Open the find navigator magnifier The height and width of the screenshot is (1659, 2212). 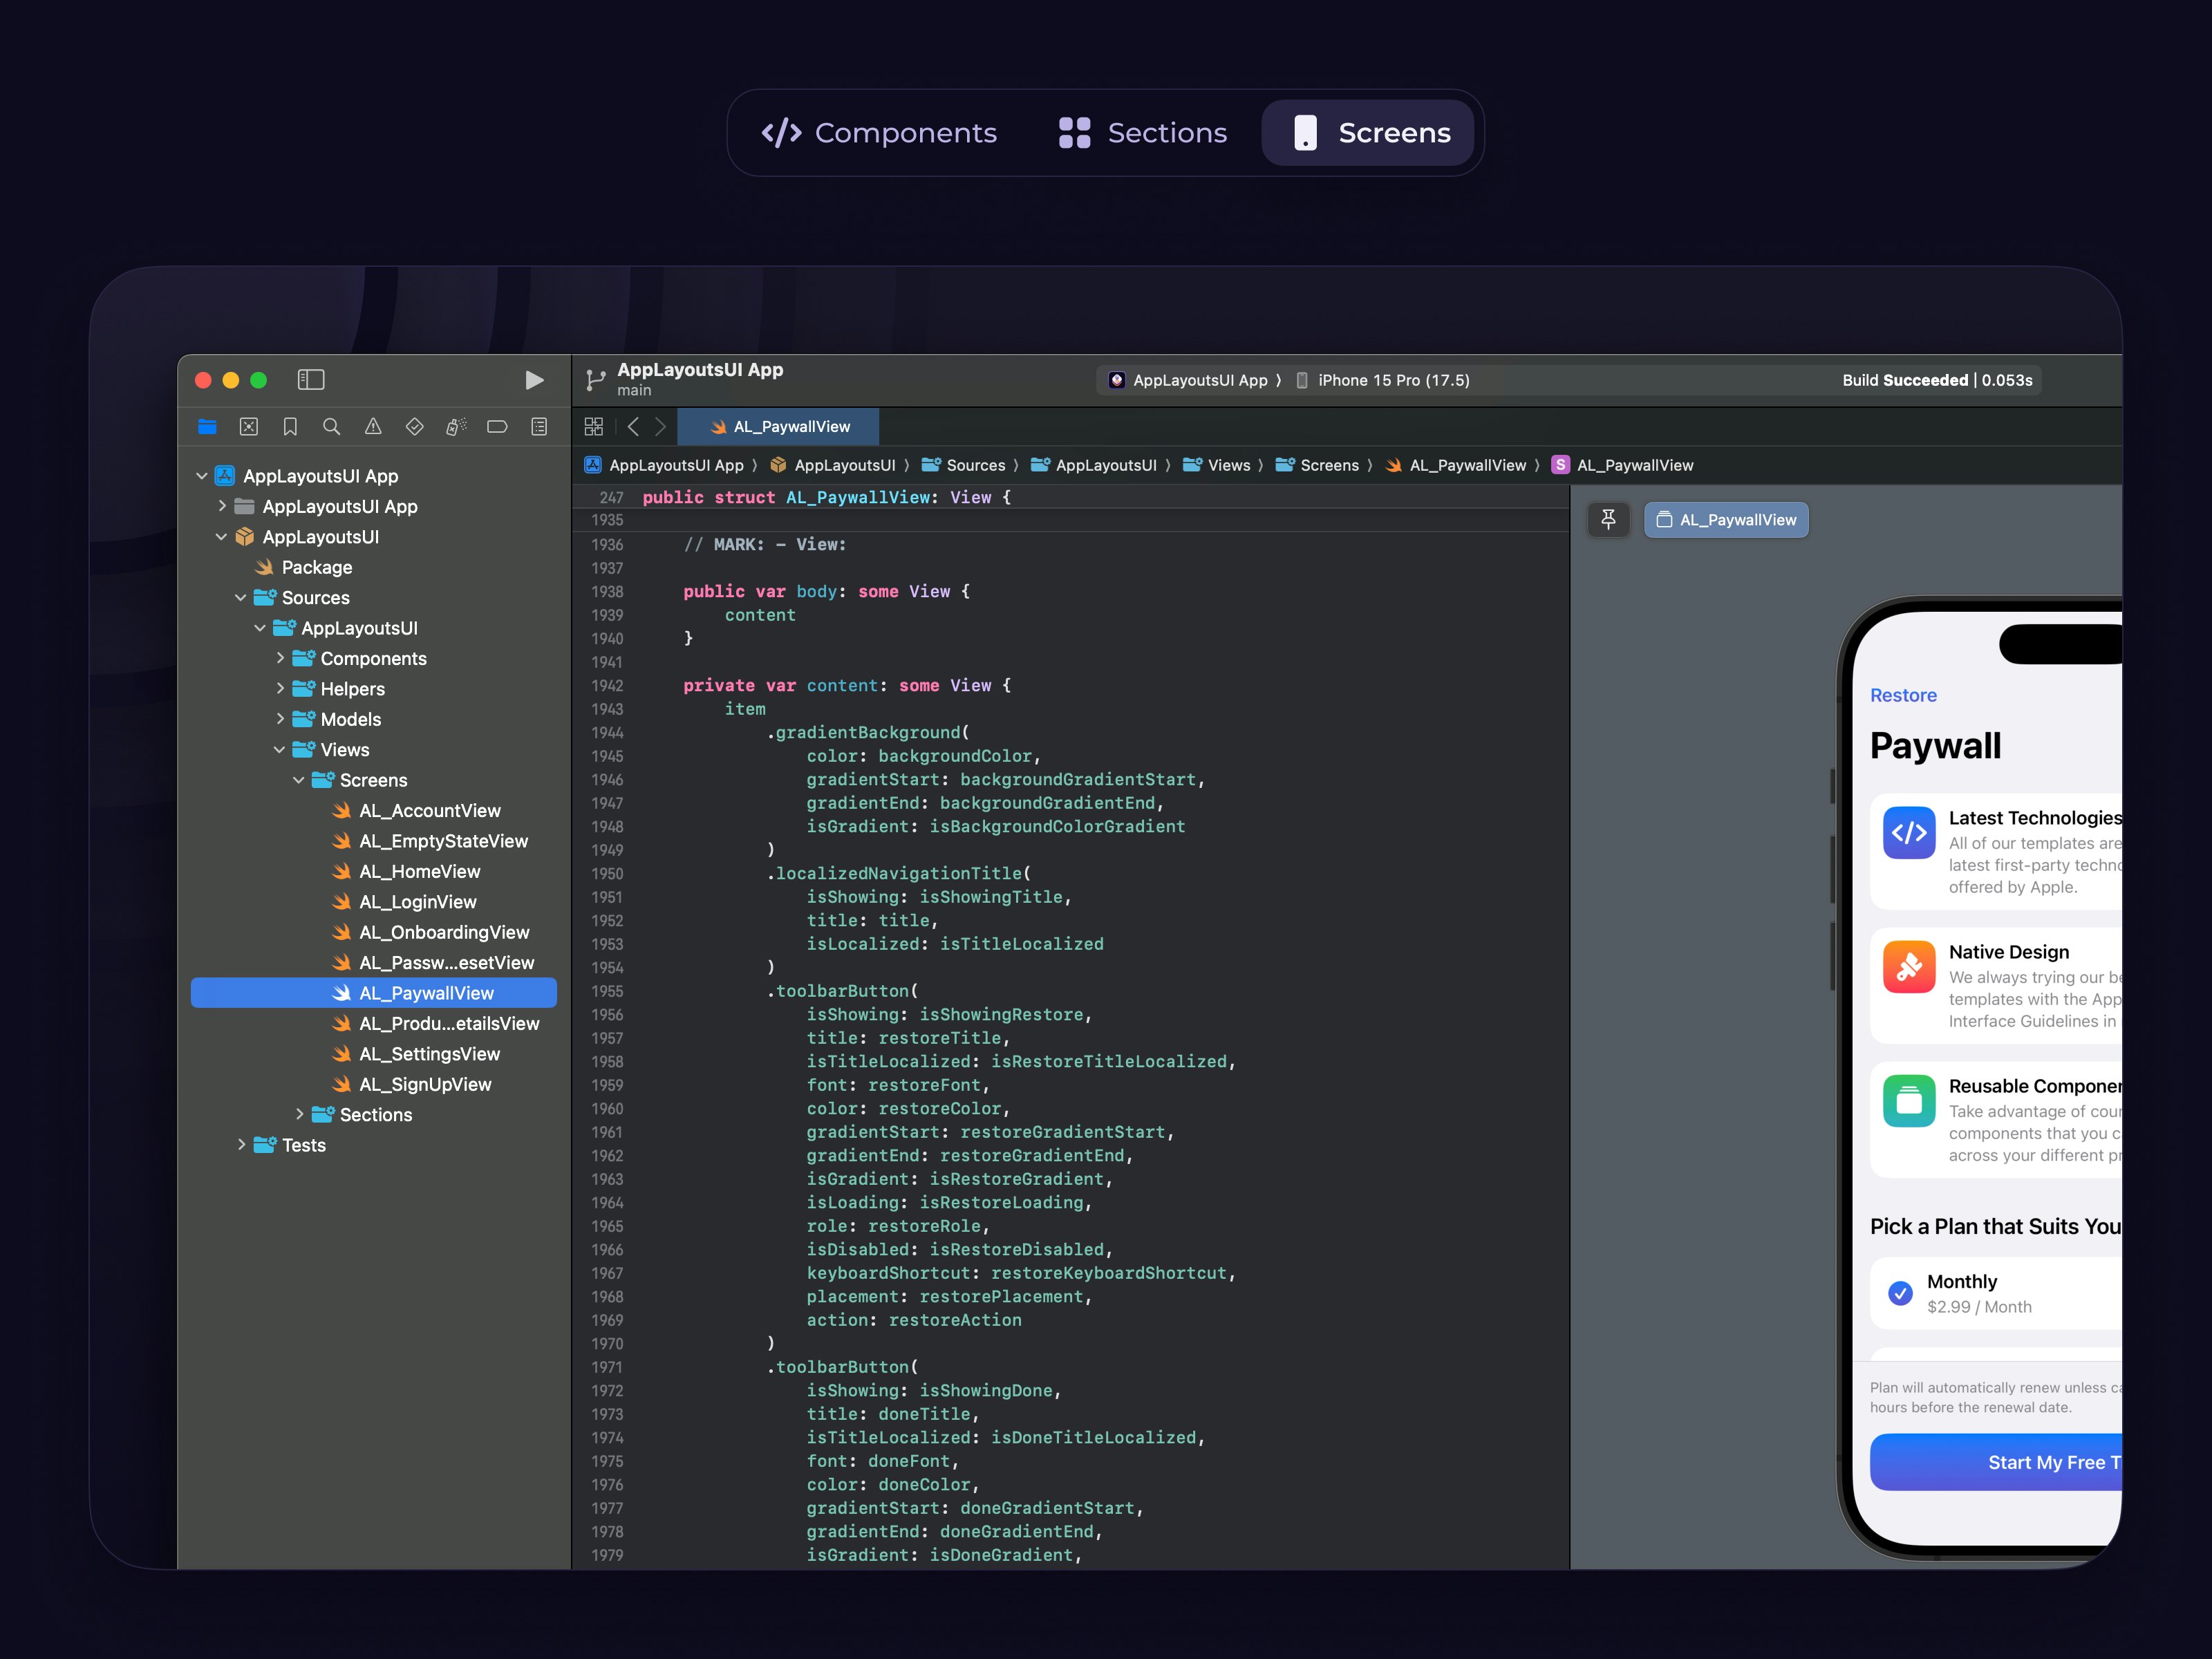(x=331, y=427)
